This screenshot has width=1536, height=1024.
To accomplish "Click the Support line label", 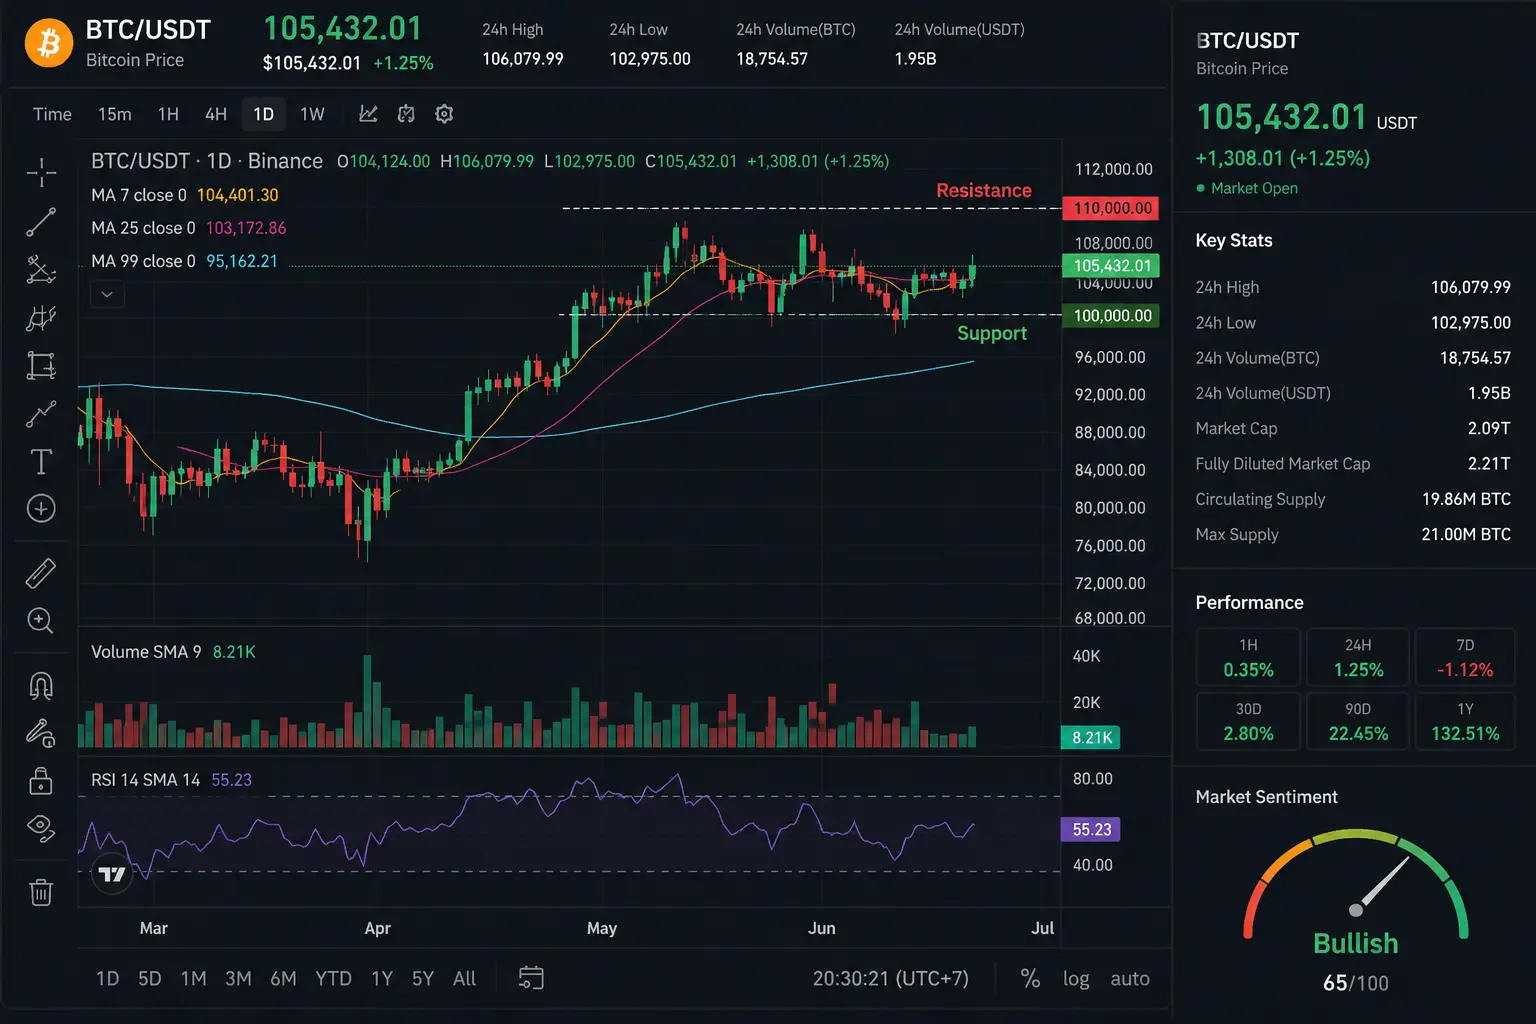I will tap(992, 333).
